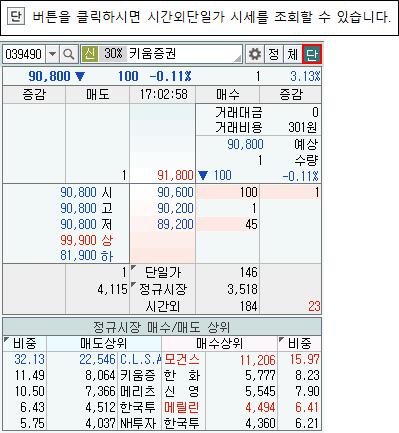Toggle the 단일가 row label
Screen dimensions: 399x433
coord(163,273)
